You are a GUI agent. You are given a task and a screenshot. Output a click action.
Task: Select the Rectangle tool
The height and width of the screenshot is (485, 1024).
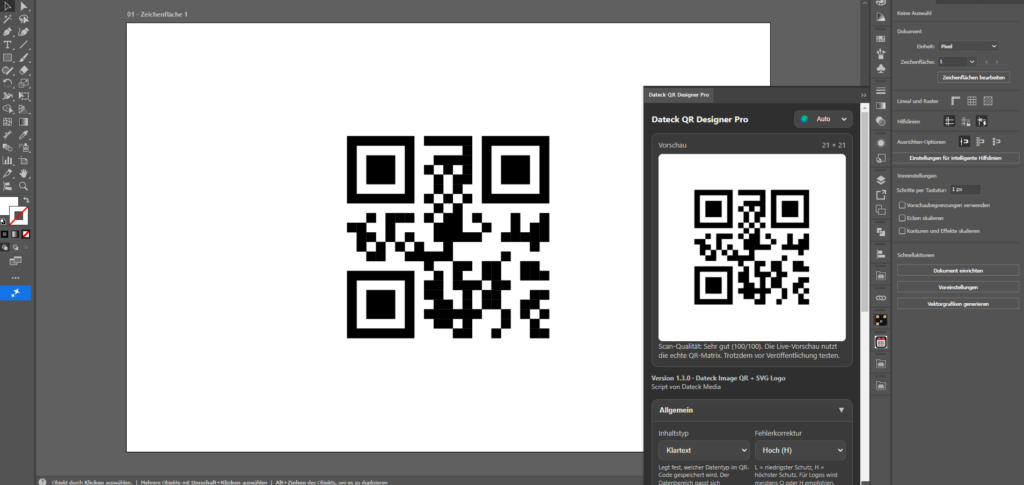(8, 57)
